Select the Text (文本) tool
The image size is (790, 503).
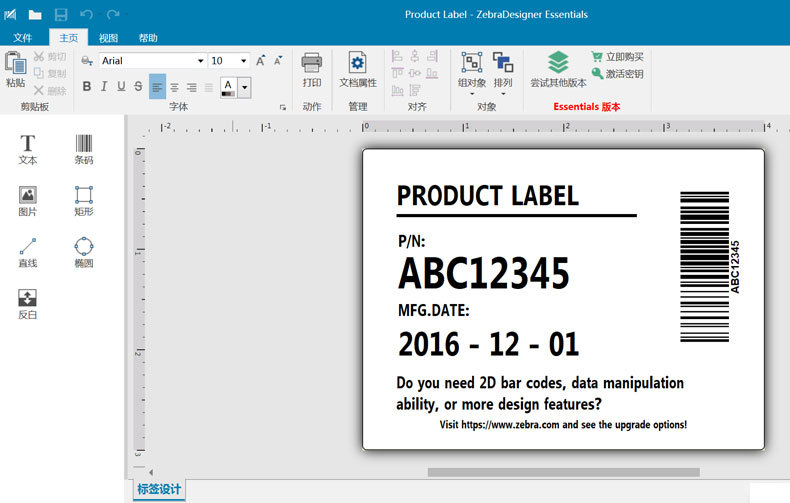coord(28,150)
